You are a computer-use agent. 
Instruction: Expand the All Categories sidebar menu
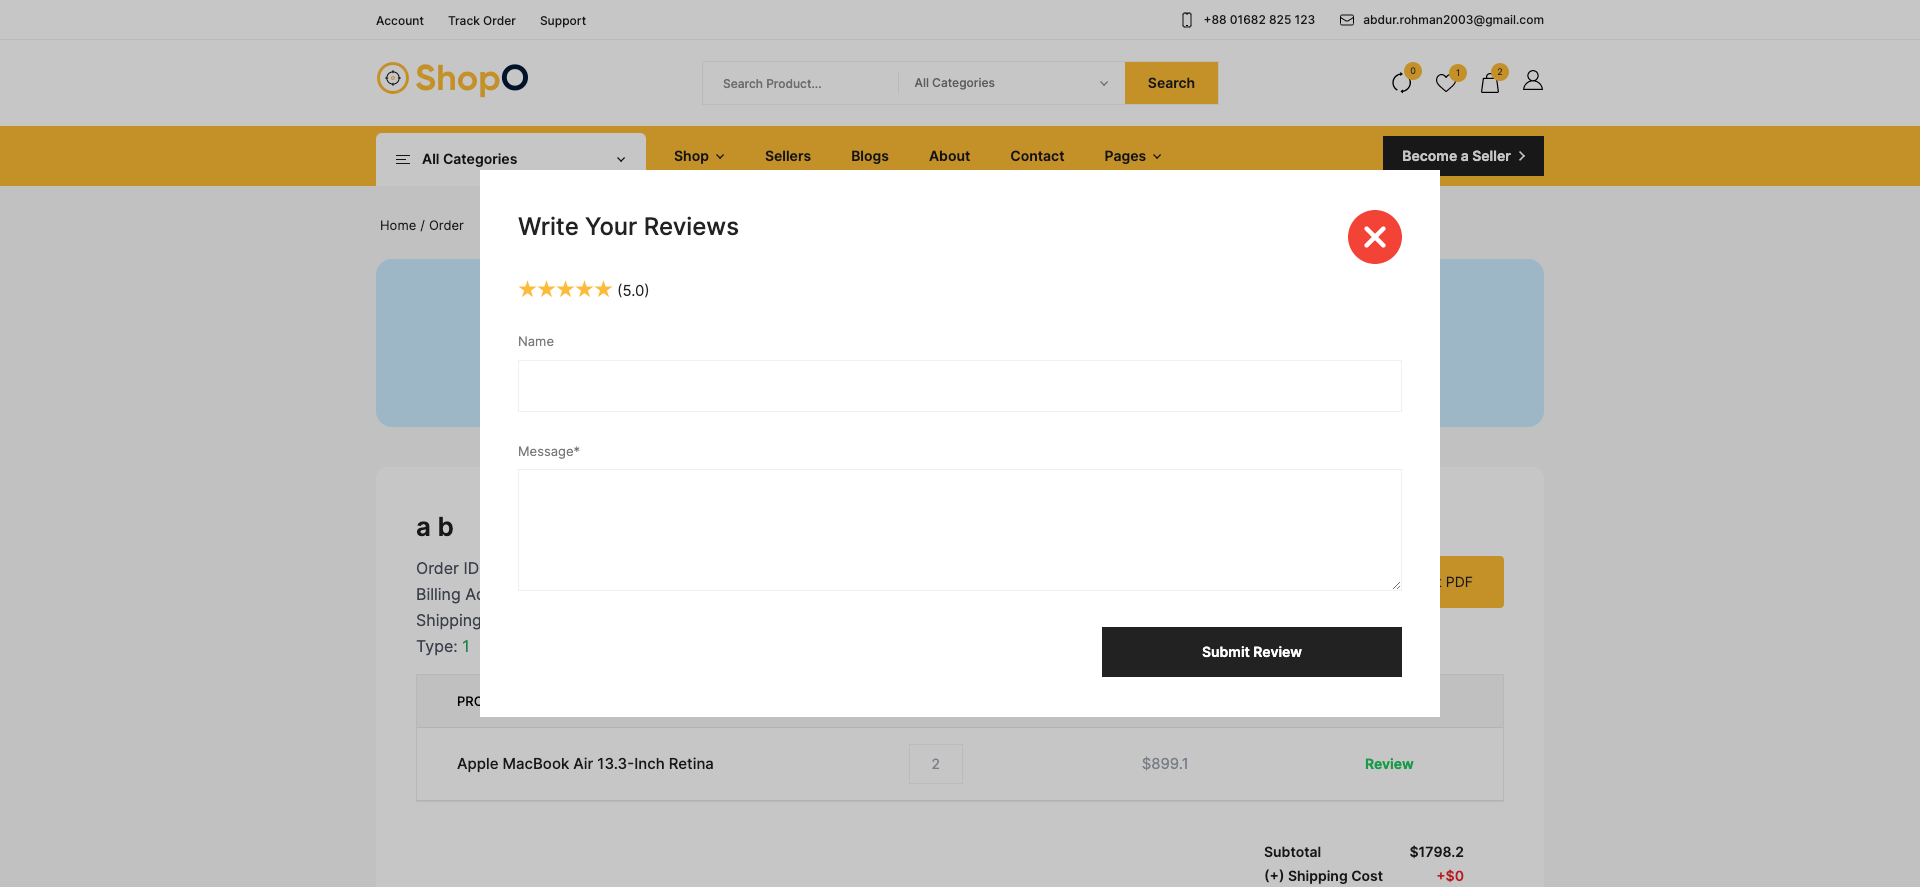coord(510,159)
